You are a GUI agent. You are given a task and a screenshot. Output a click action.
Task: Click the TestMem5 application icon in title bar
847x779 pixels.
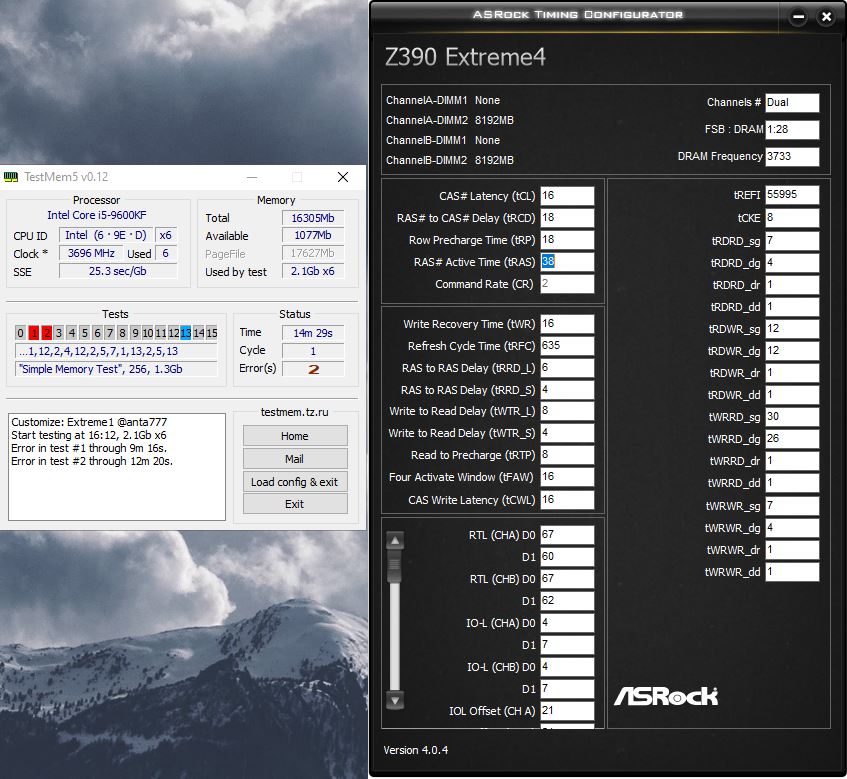(11, 177)
